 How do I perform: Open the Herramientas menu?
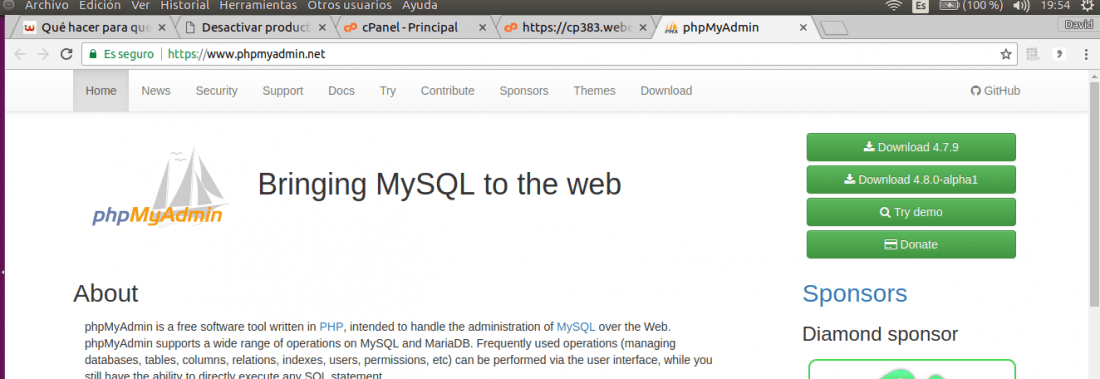point(258,6)
